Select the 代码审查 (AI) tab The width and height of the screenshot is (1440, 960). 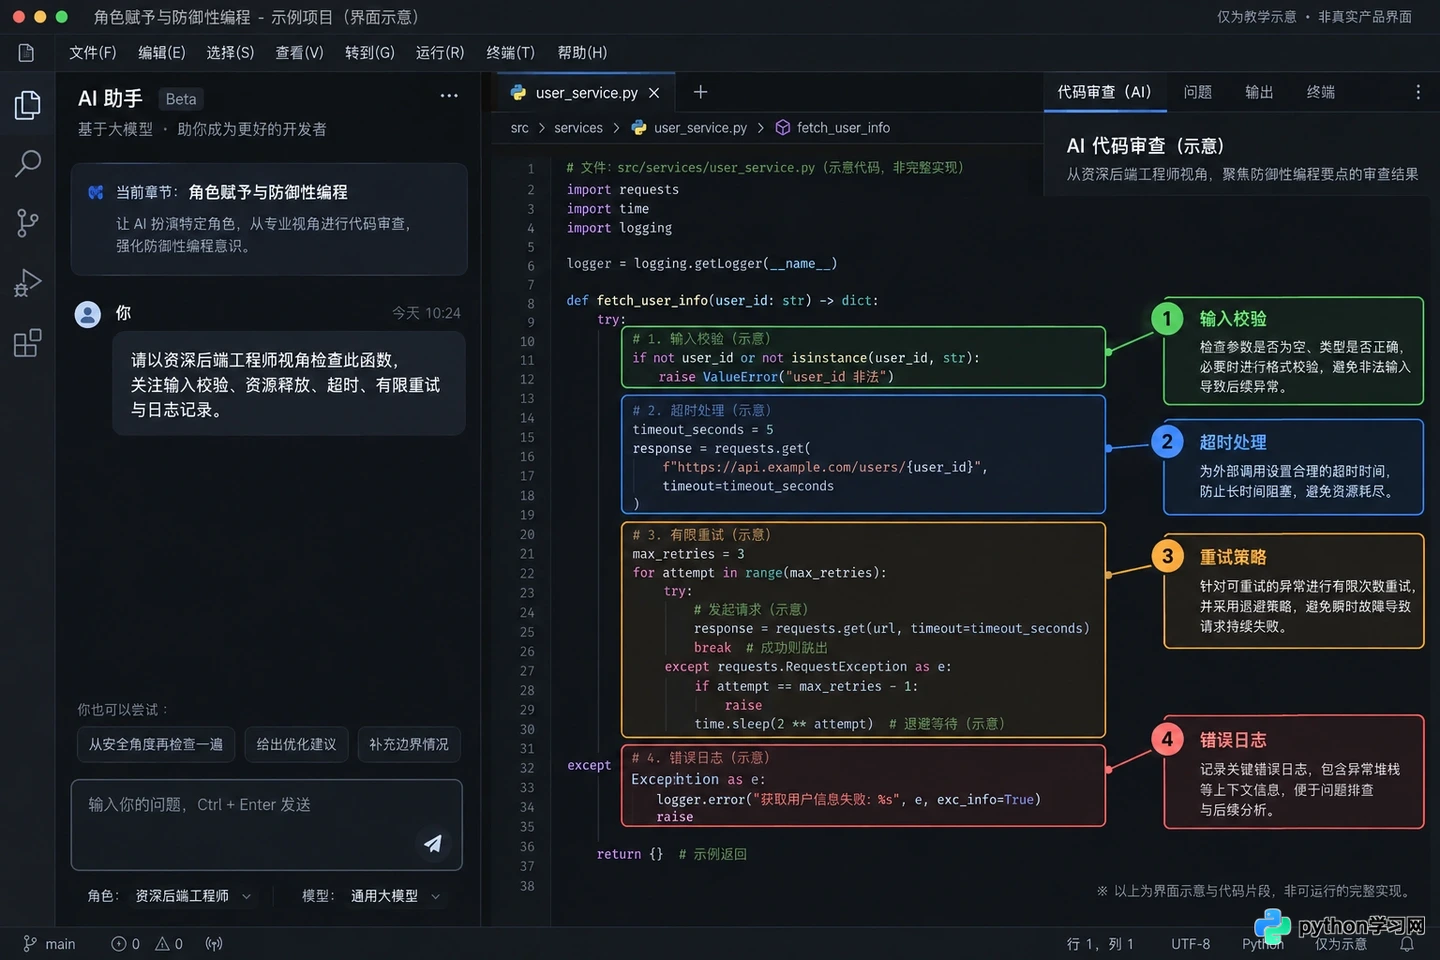pos(1104,92)
